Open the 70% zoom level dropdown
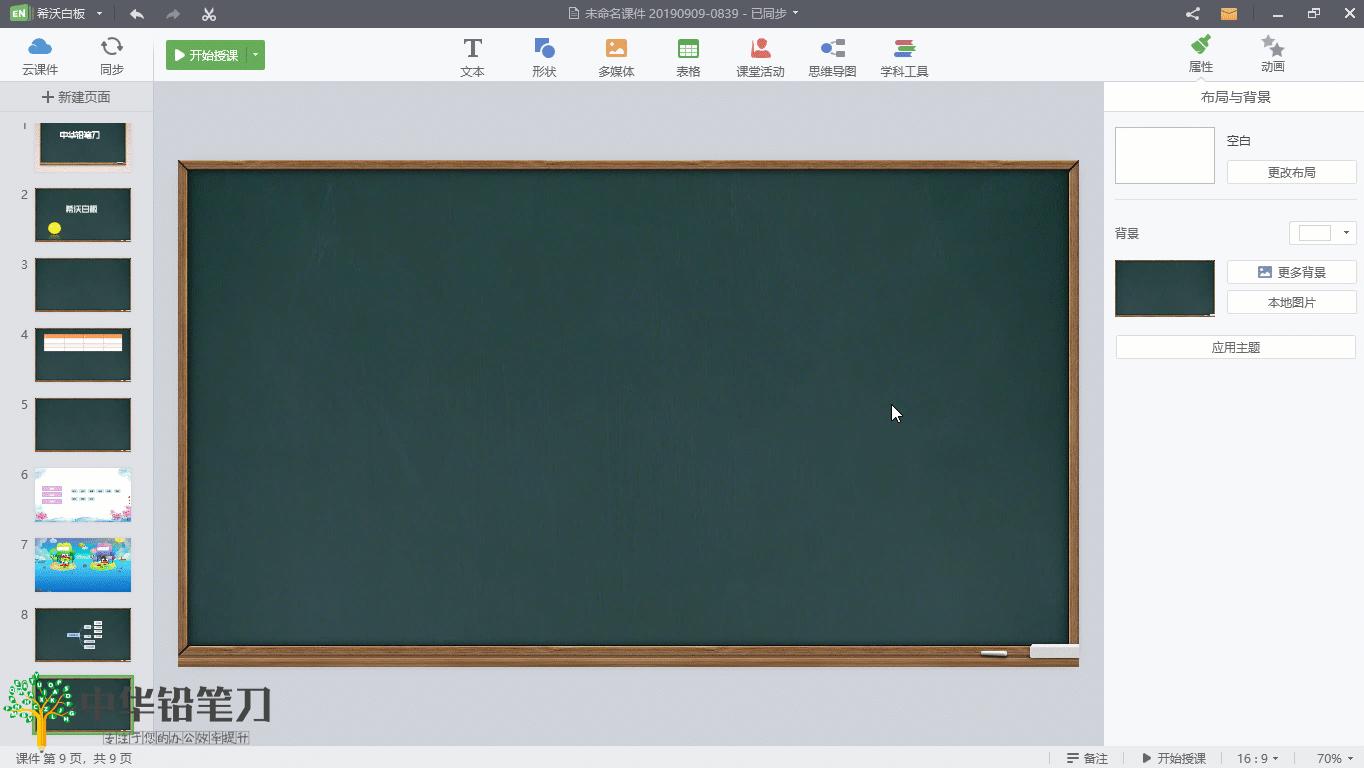 point(1335,758)
